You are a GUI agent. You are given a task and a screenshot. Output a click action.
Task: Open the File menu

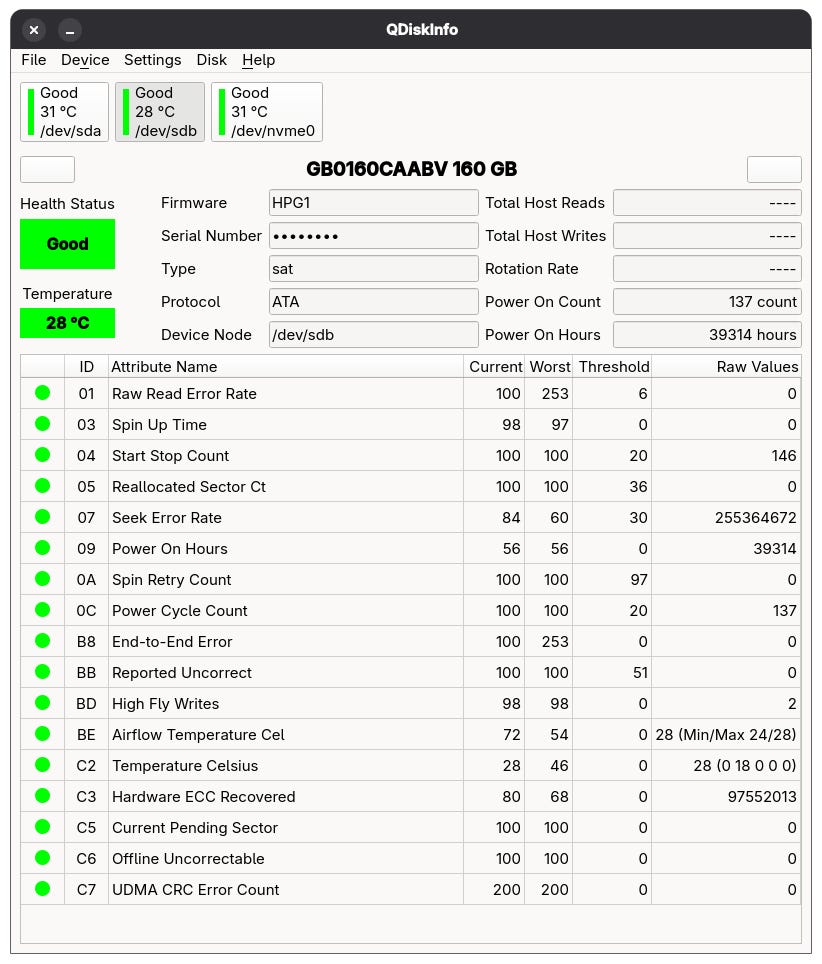point(34,60)
